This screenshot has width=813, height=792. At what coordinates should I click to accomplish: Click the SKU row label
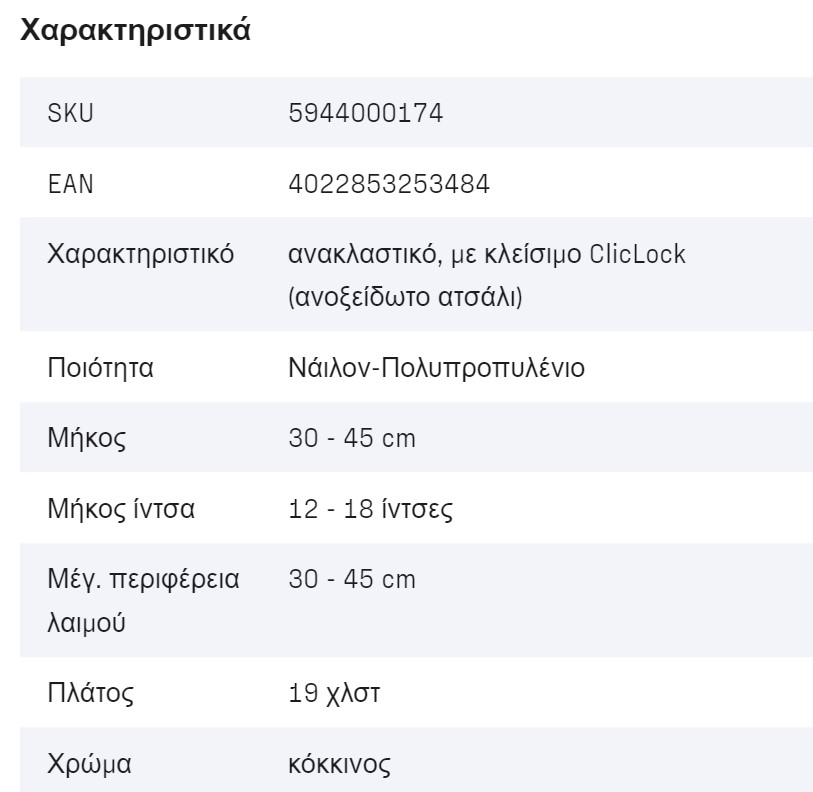click(x=70, y=113)
